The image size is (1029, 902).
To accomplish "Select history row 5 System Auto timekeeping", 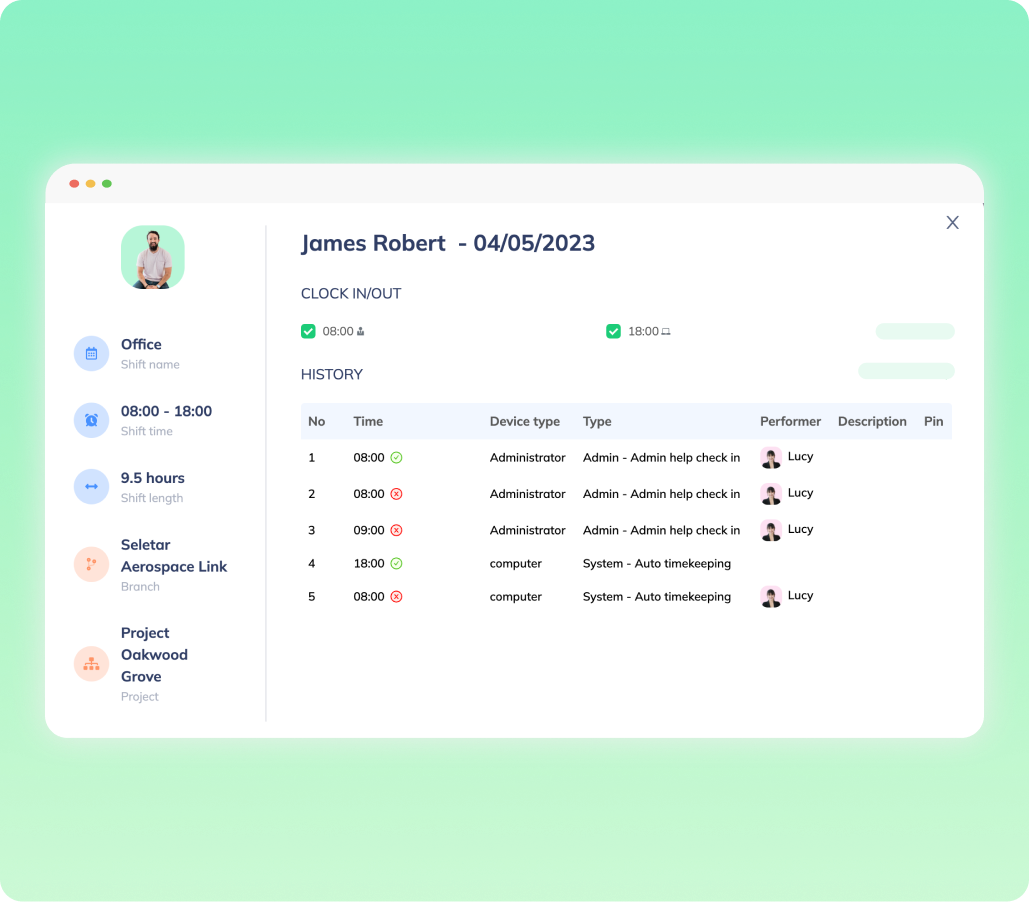I will point(656,597).
